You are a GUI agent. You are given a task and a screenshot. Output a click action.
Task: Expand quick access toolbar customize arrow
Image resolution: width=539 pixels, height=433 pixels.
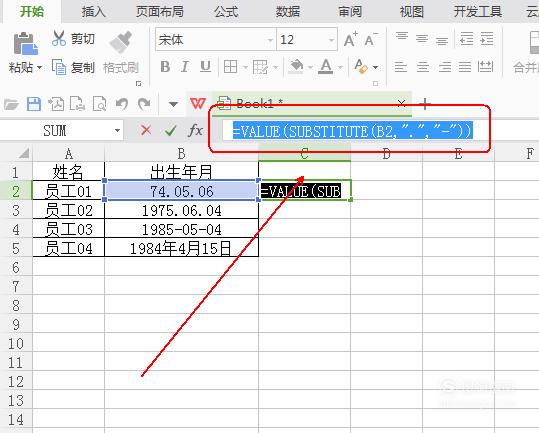tap(173, 104)
